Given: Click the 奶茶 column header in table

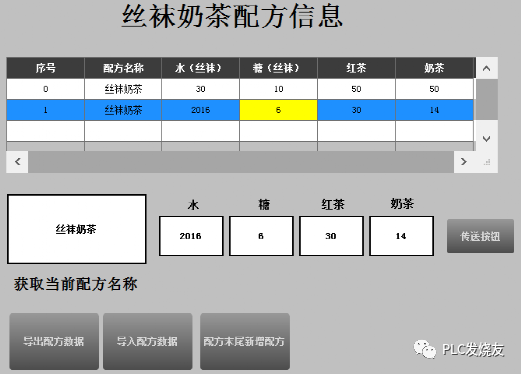Looking at the screenshot, I should tap(434, 68).
